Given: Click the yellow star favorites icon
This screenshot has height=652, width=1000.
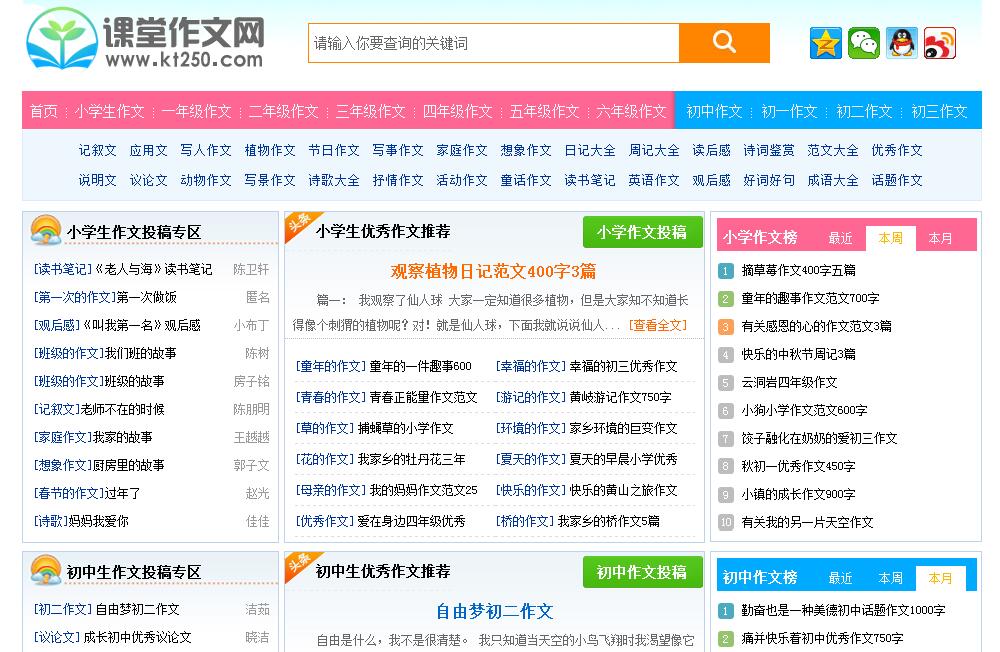Looking at the screenshot, I should tap(826, 43).
